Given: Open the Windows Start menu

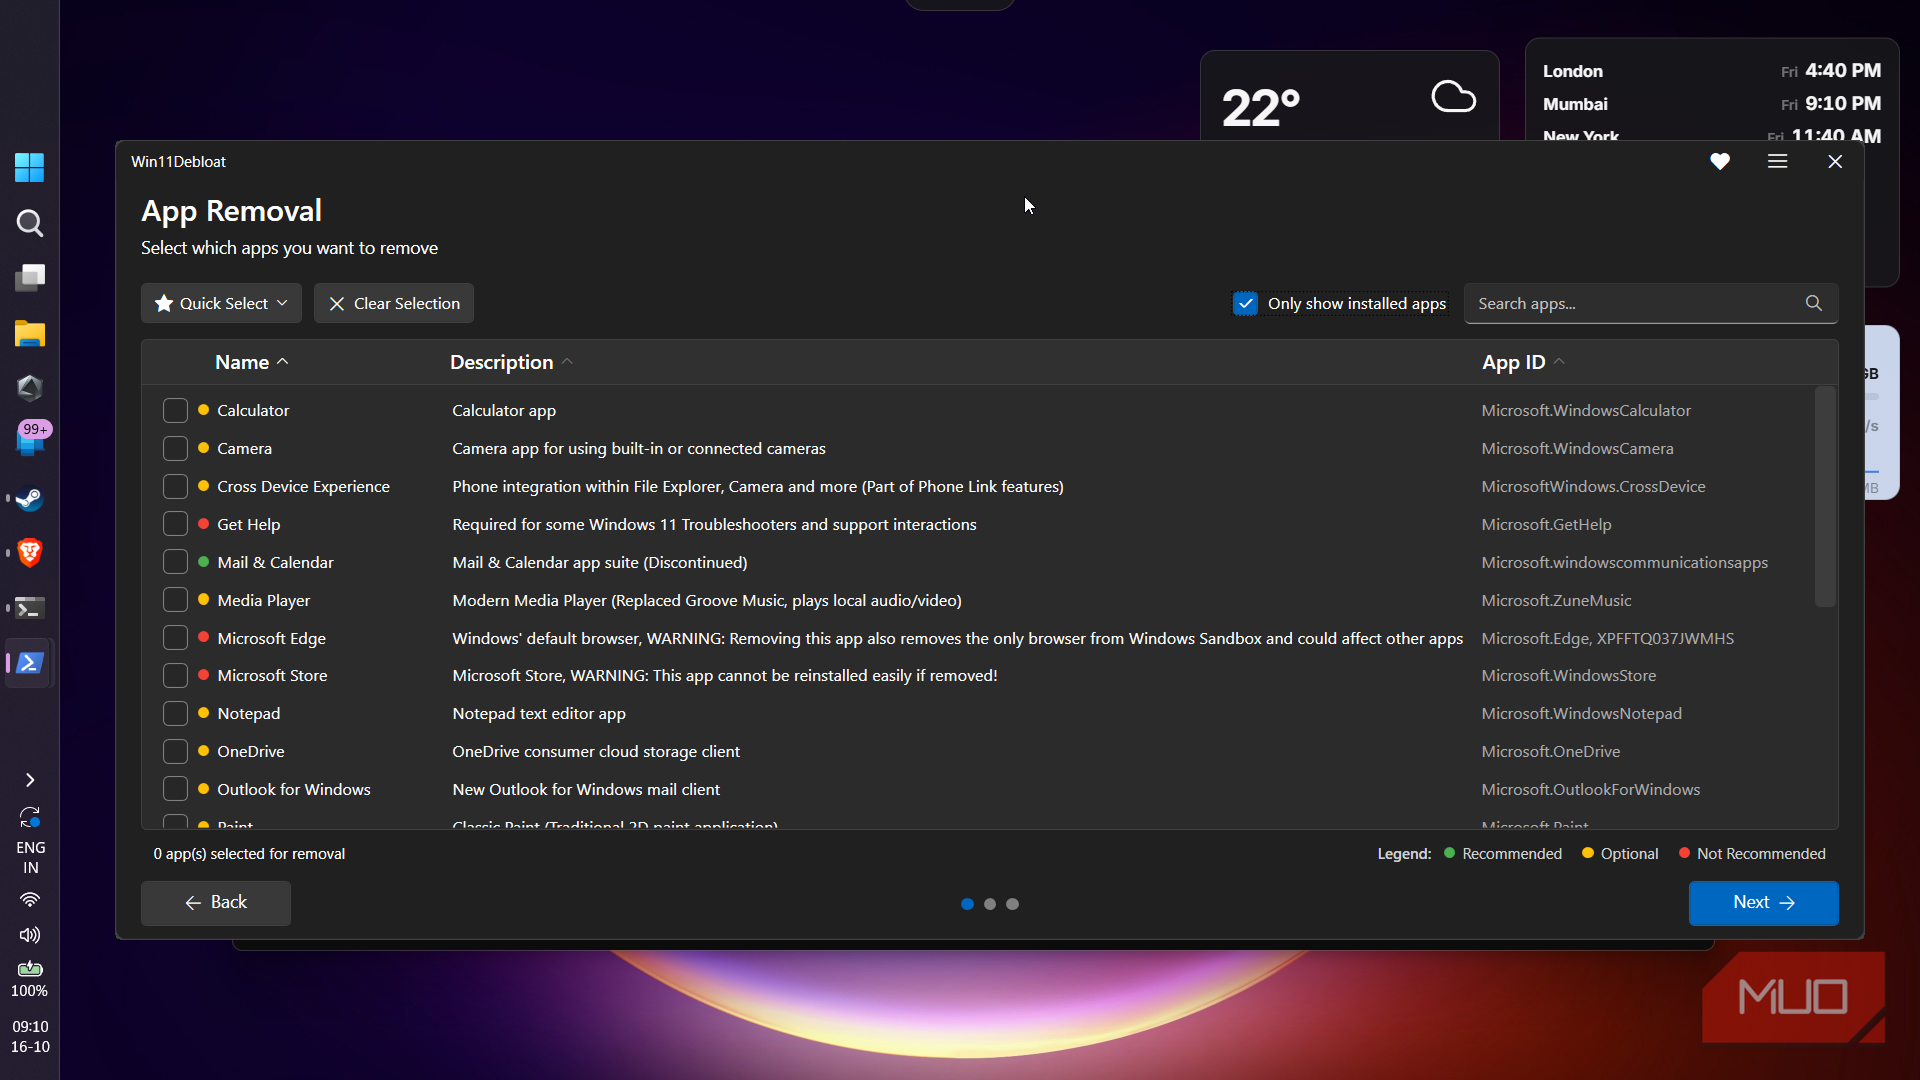Looking at the screenshot, I should [29, 167].
